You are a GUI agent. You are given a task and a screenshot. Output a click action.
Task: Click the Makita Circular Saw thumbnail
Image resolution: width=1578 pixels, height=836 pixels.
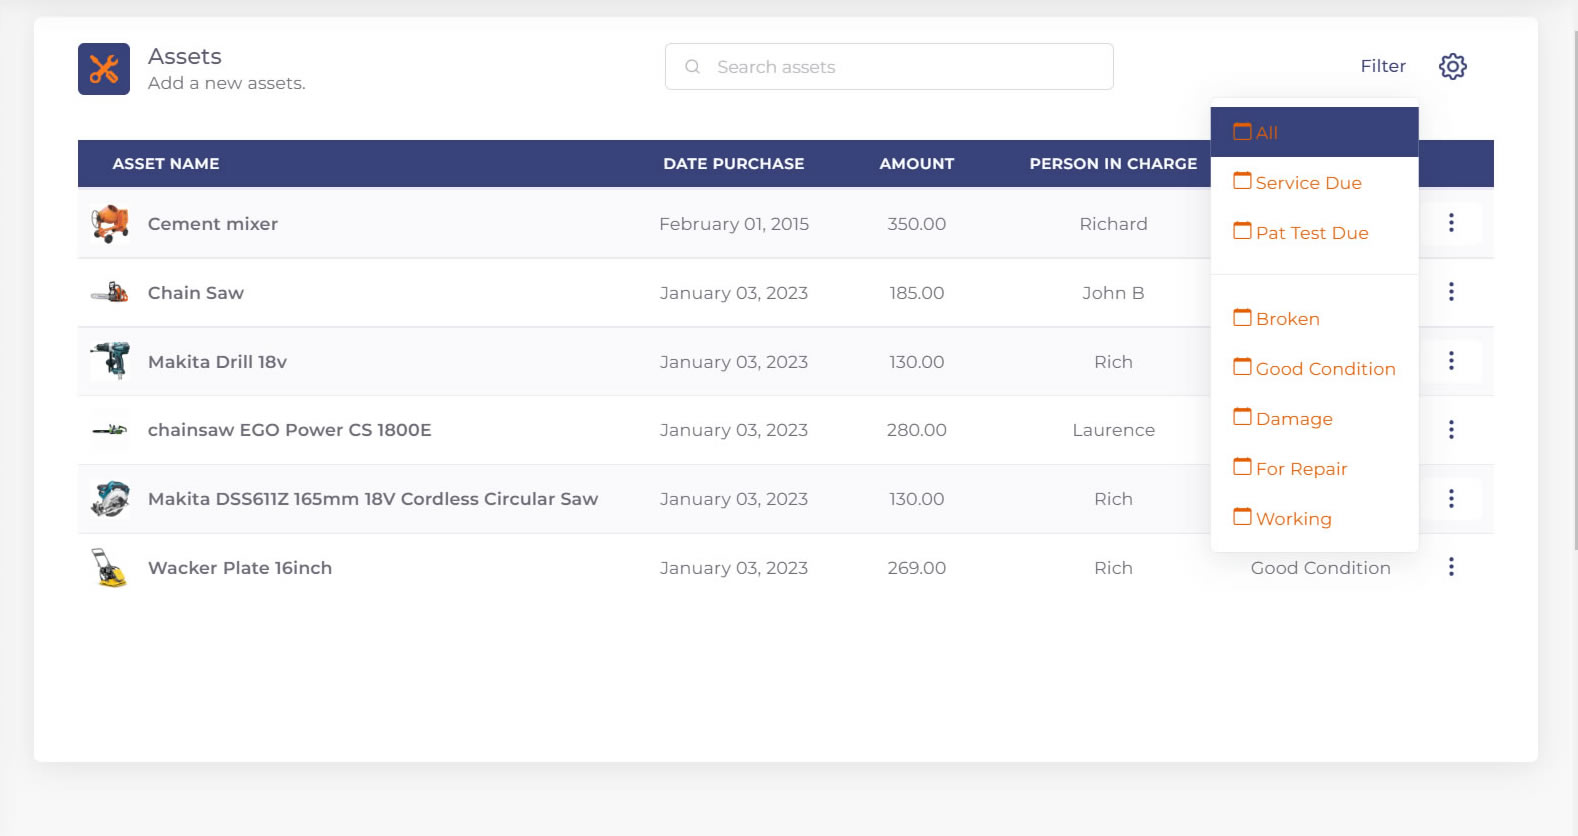110,499
